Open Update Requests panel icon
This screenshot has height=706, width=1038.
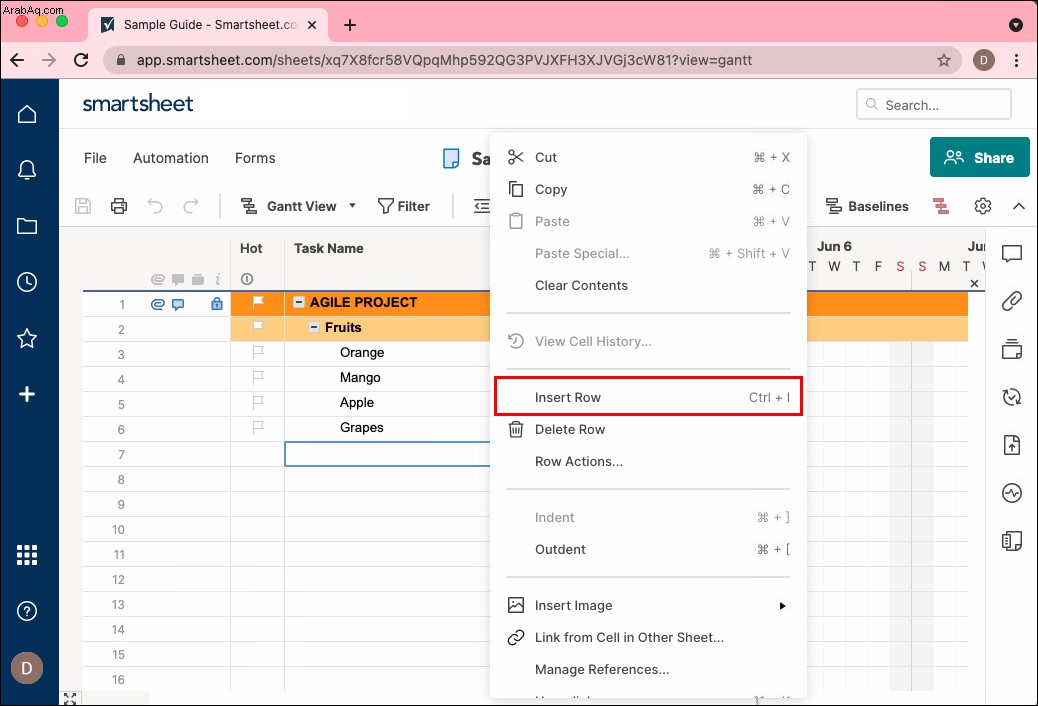(1012, 397)
